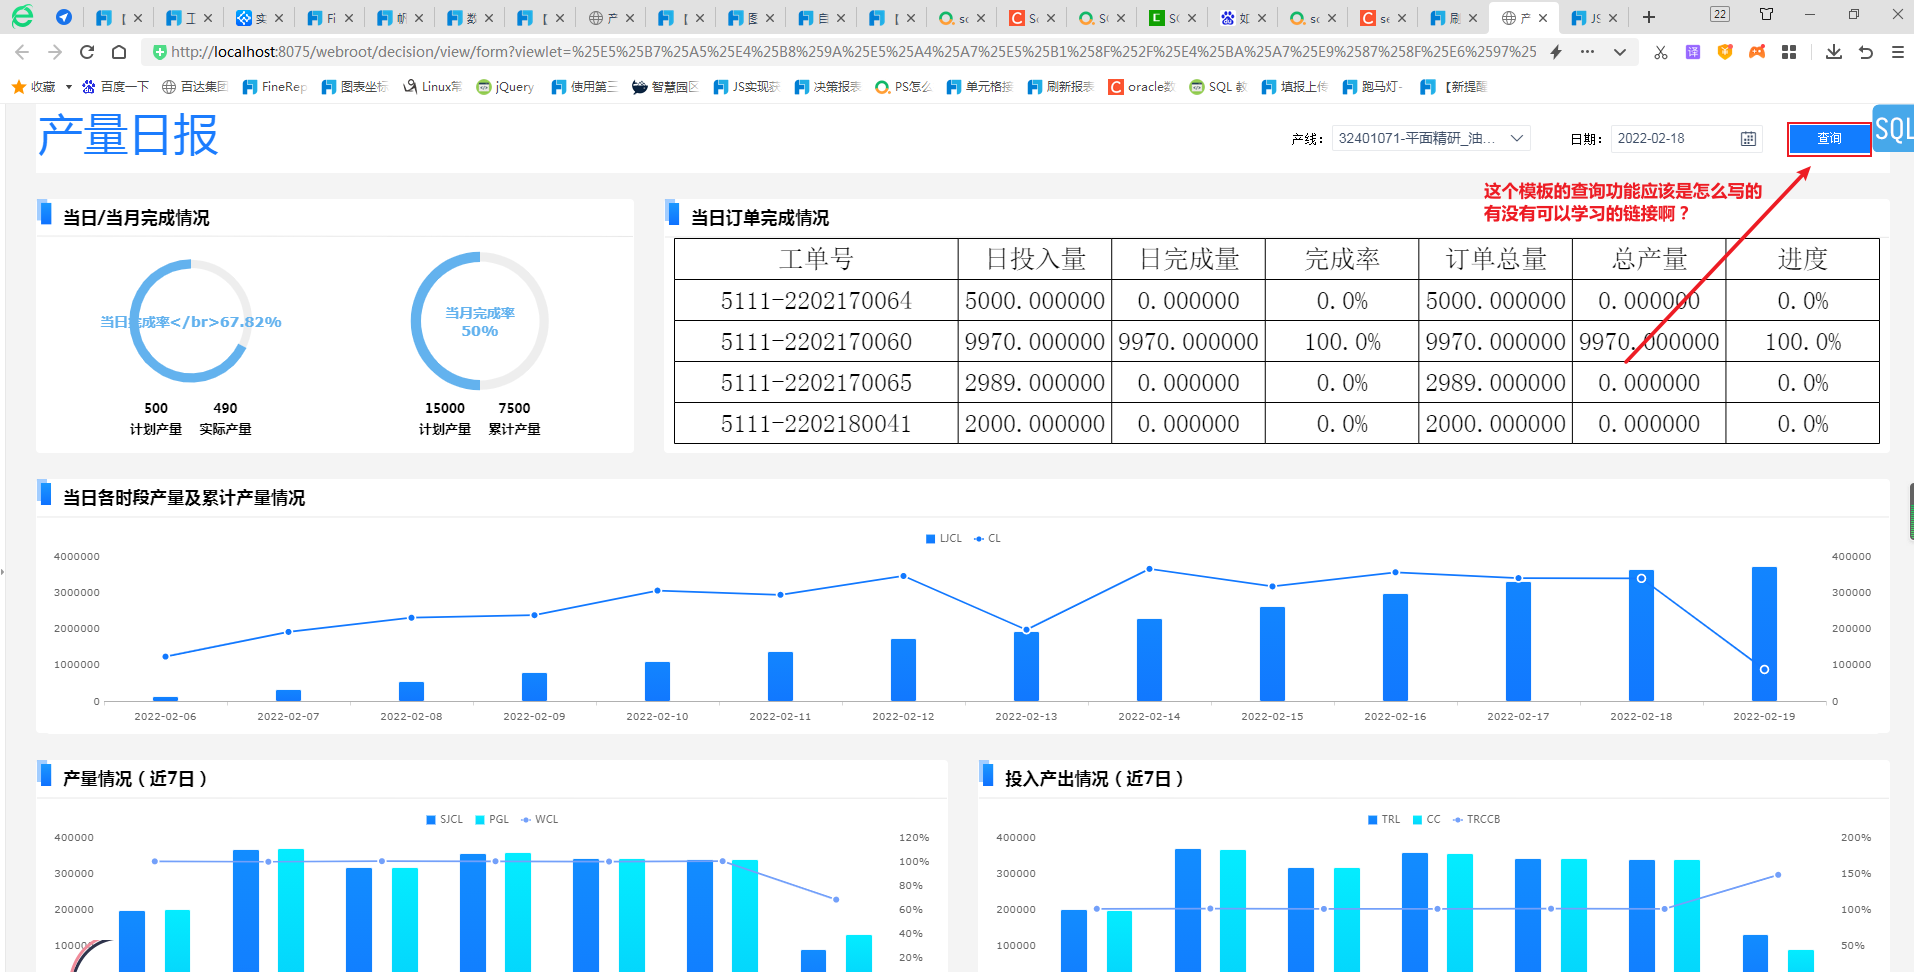Open the oracle bookmark
1914x972 pixels.
1141,87
